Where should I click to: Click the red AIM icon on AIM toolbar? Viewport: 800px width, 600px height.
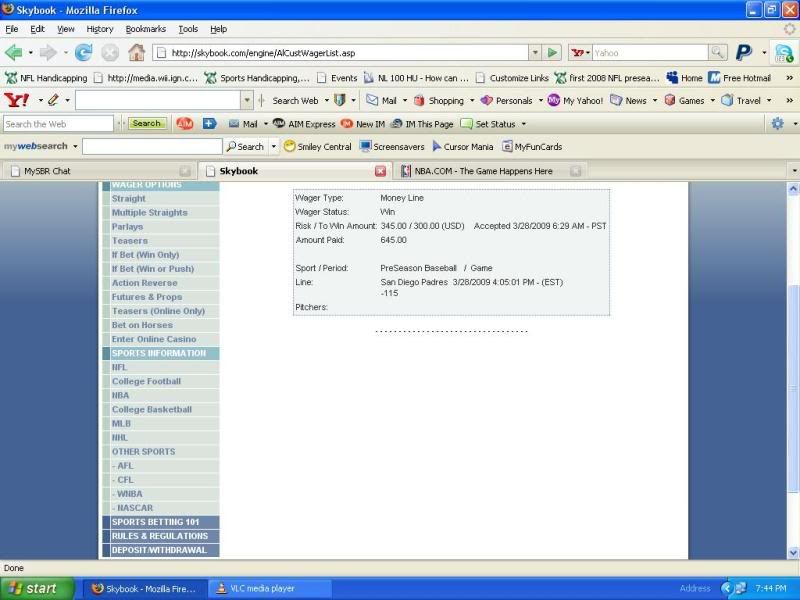(185, 123)
